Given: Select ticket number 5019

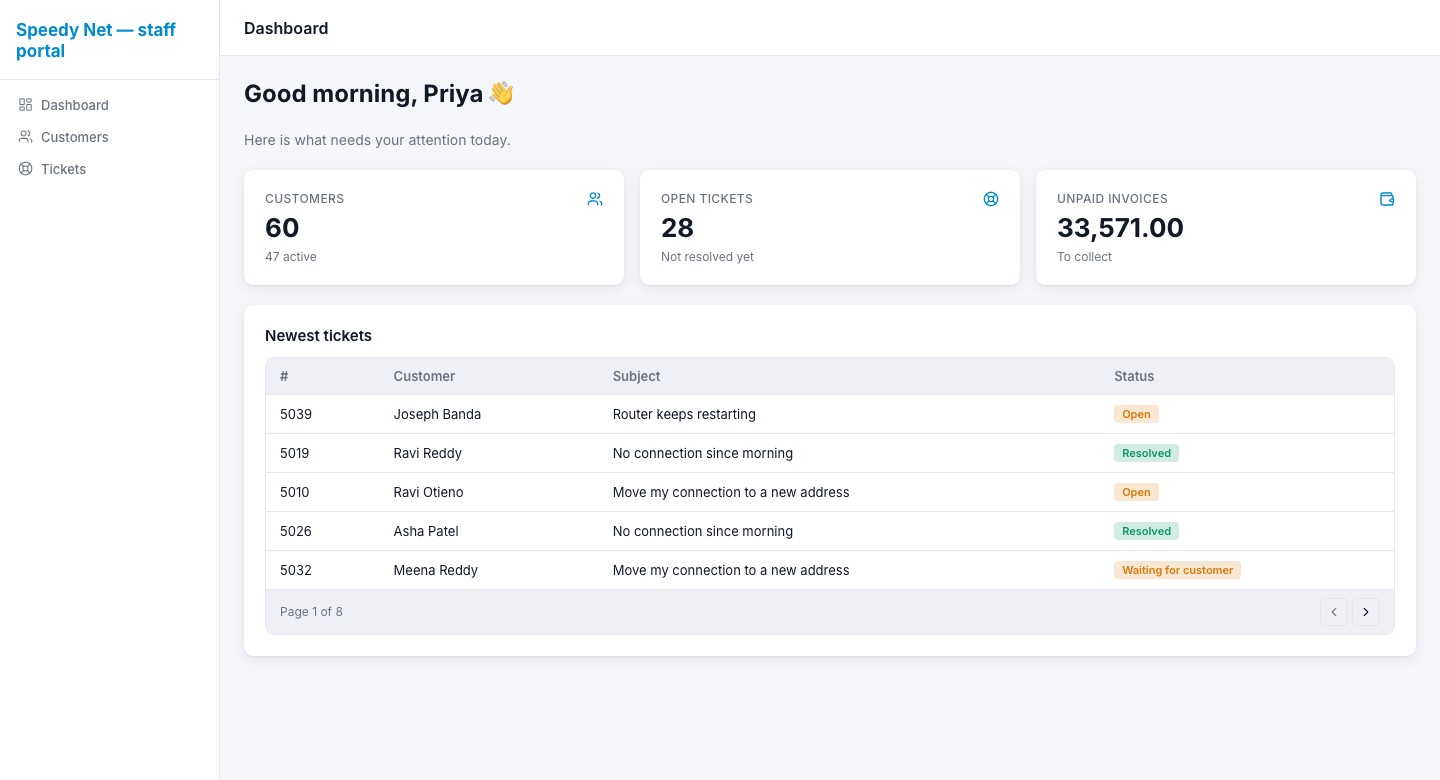Looking at the screenshot, I should click(295, 453).
